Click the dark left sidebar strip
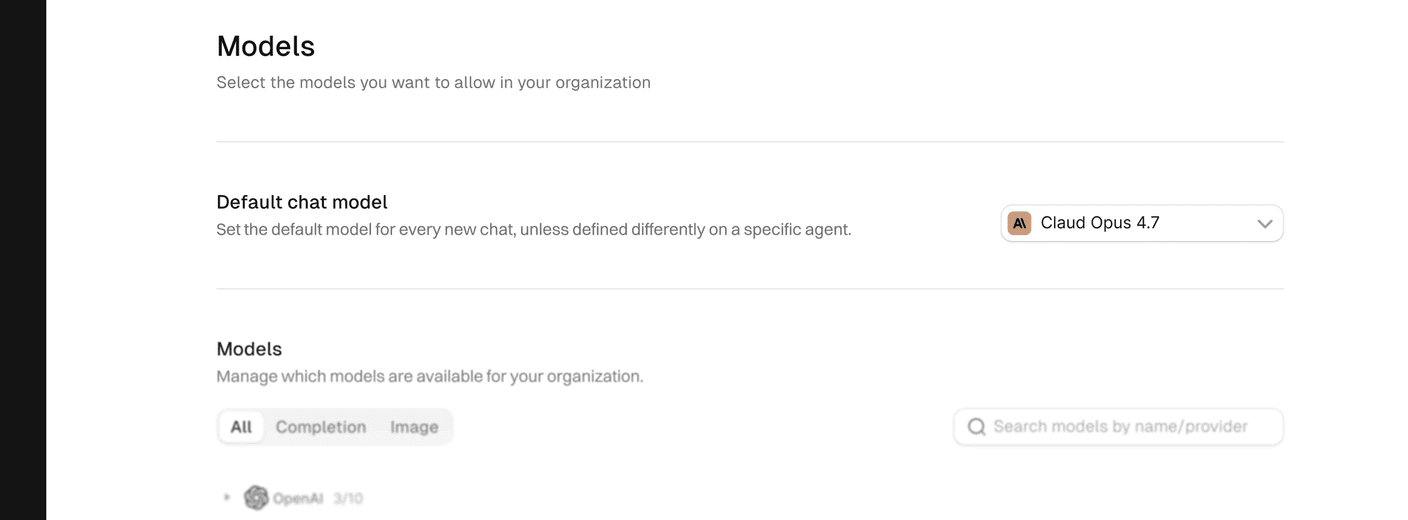The height and width of the screenshot is (520, 1408). point(23,260)
